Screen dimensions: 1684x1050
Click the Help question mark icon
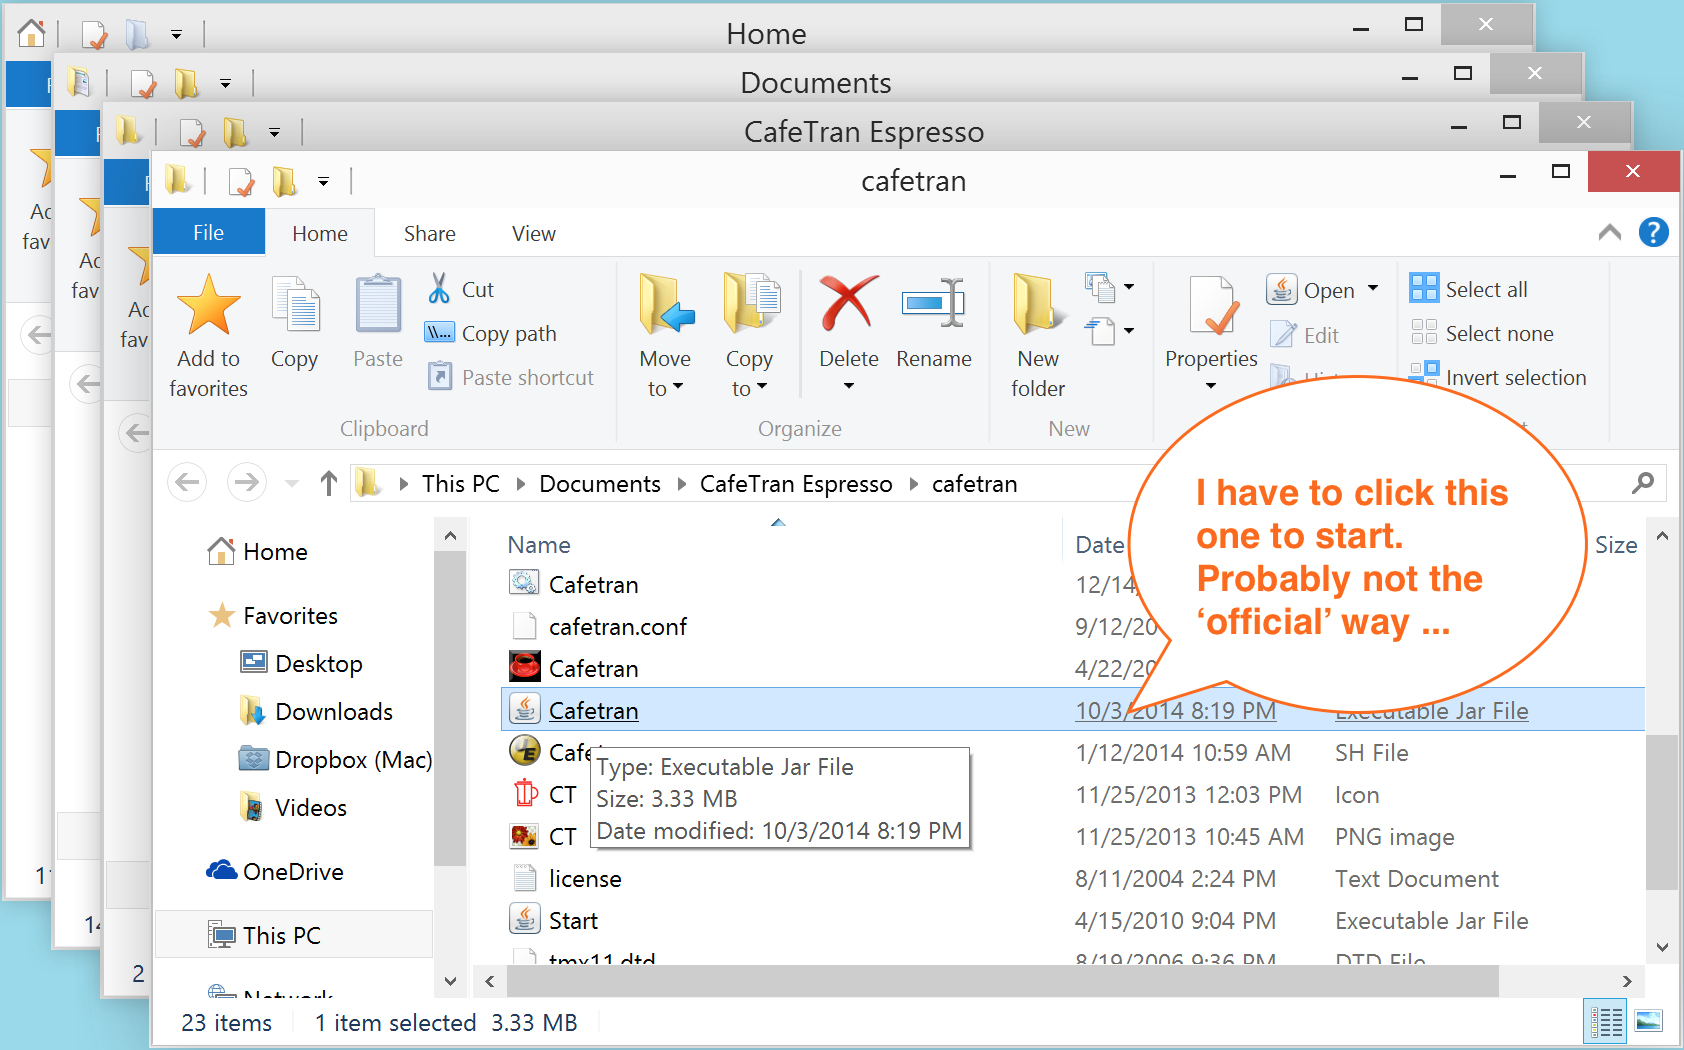click(x=1653, y=233)
